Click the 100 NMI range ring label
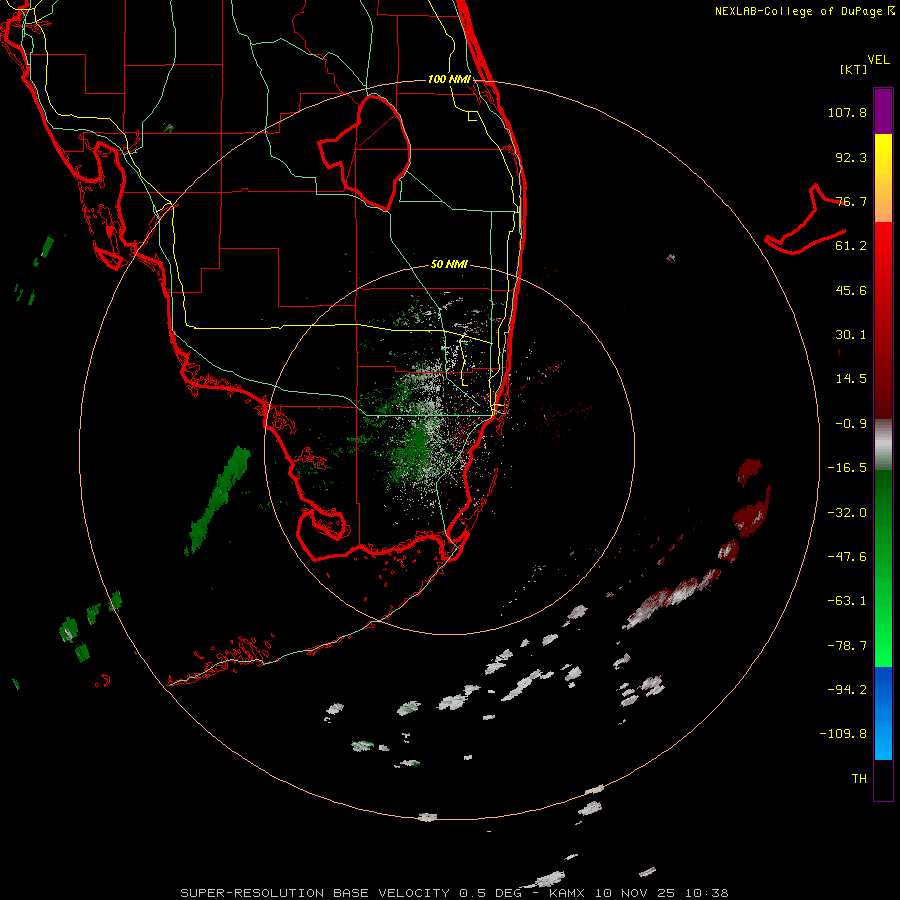 [x=449, y=79]
